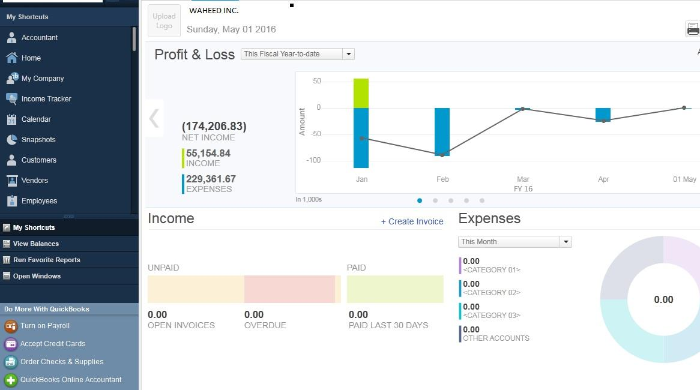Click the Upload Logo button
The width and height of the screenshot is (700, 390).
[164, 21]
